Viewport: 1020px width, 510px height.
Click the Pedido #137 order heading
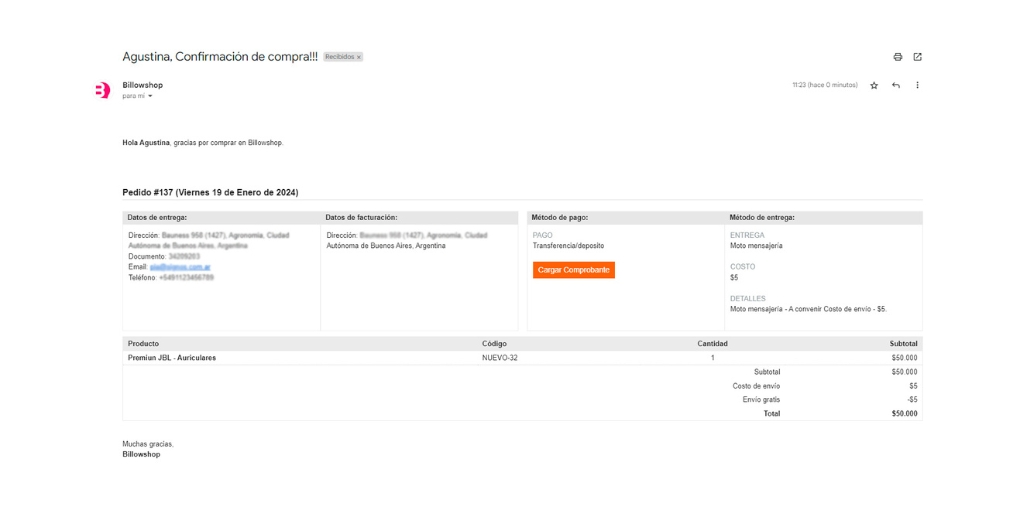pyautogui.click(x=210, y=192)
